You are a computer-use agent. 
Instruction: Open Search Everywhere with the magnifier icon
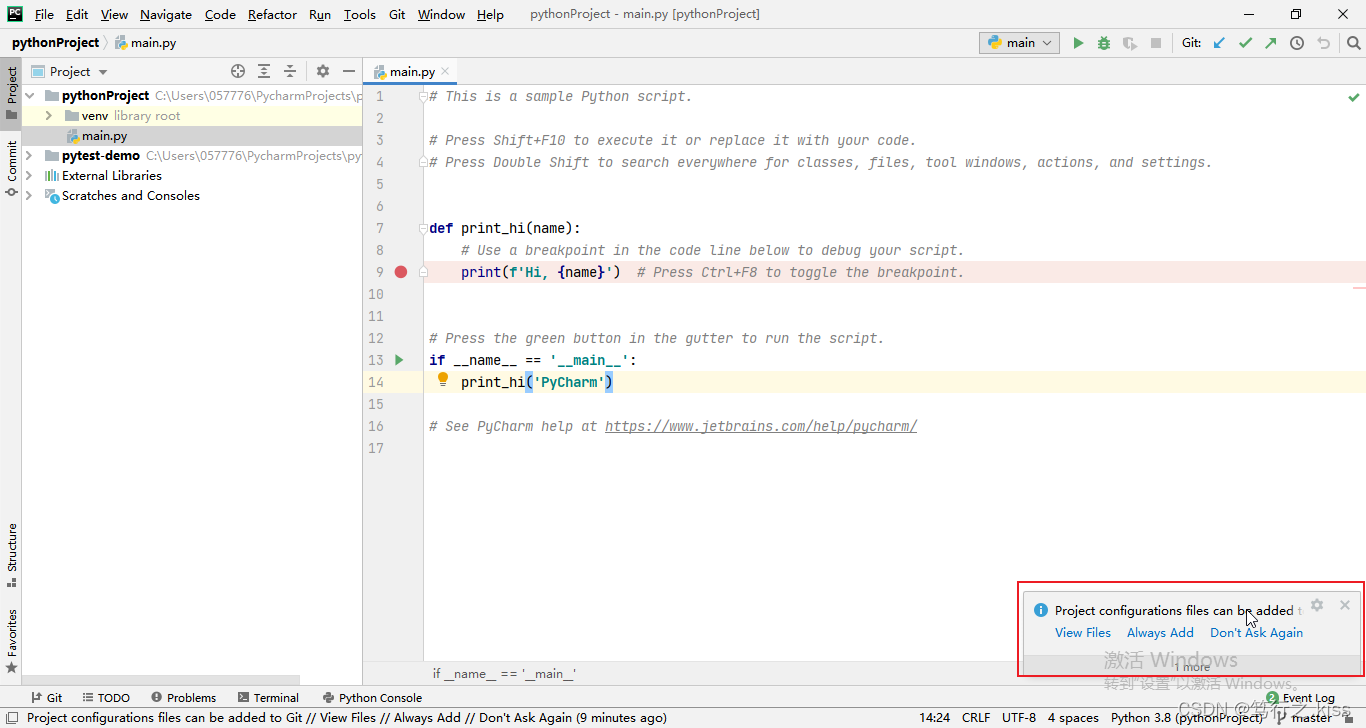[x=1353, y=43]
